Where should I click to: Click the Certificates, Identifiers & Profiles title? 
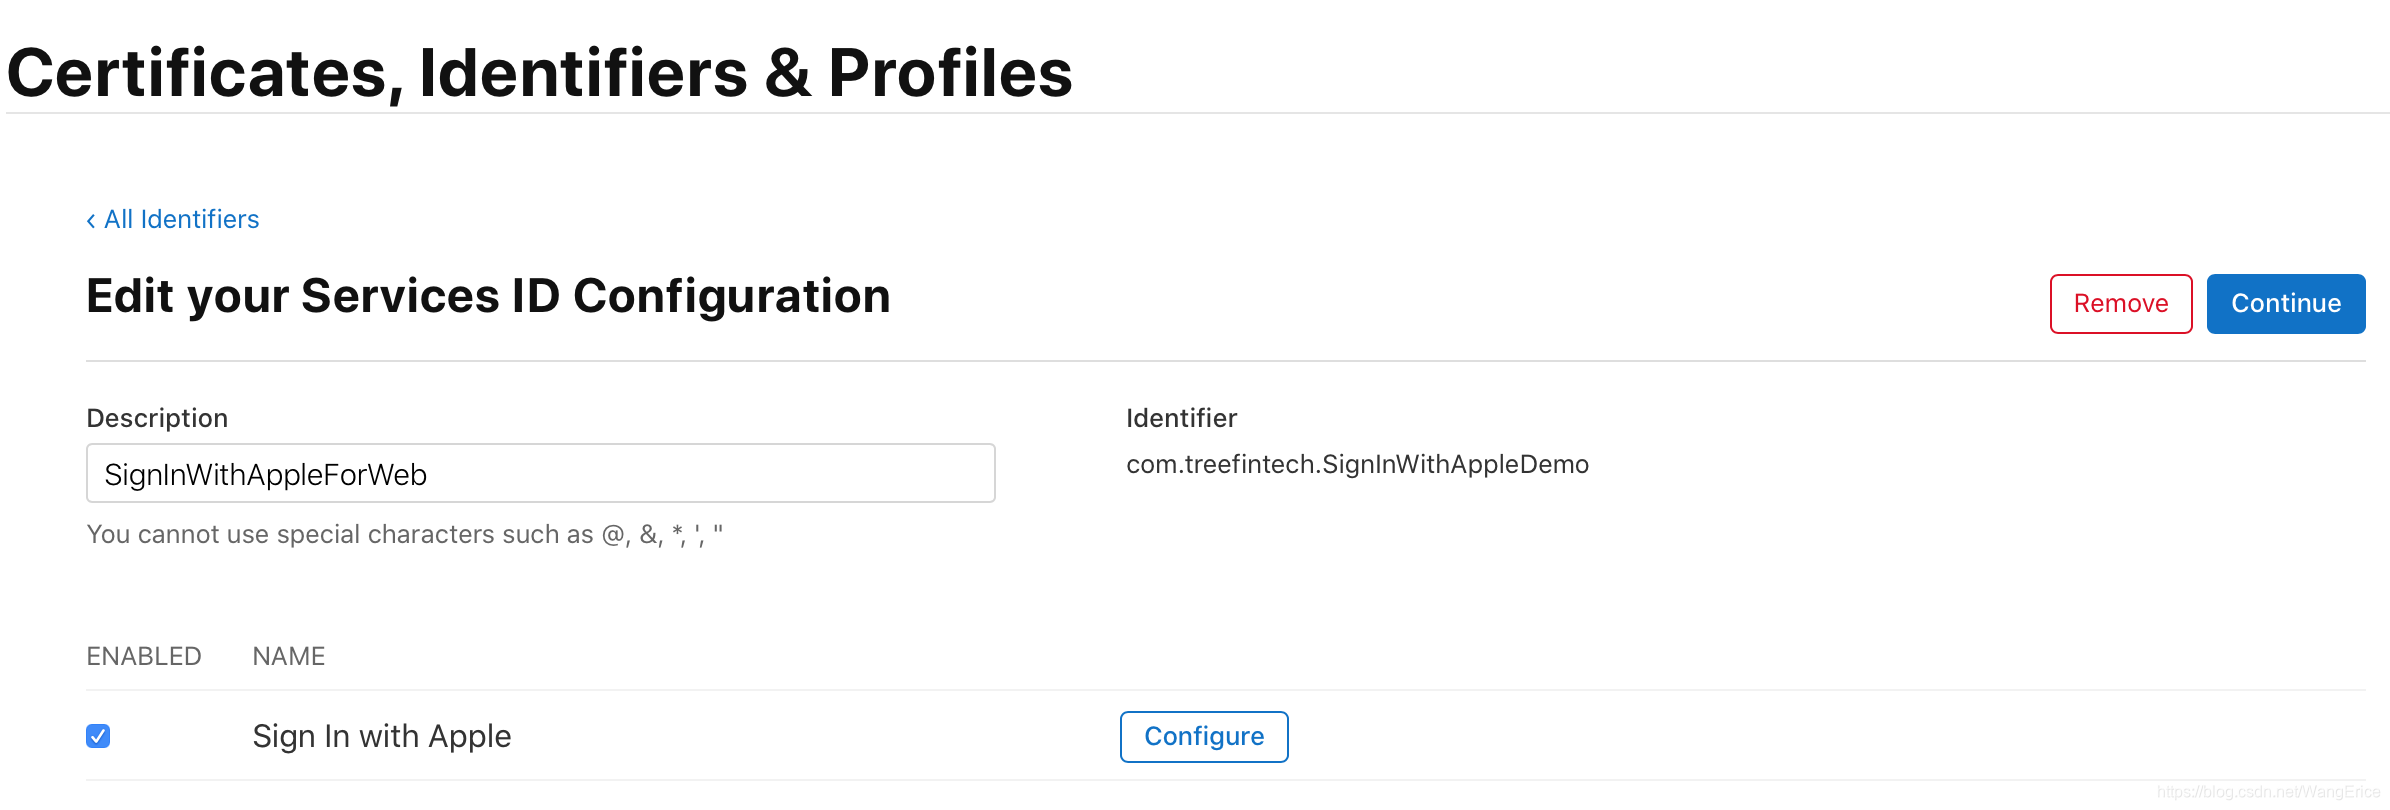pyautogui.click(x=540, y=73)
